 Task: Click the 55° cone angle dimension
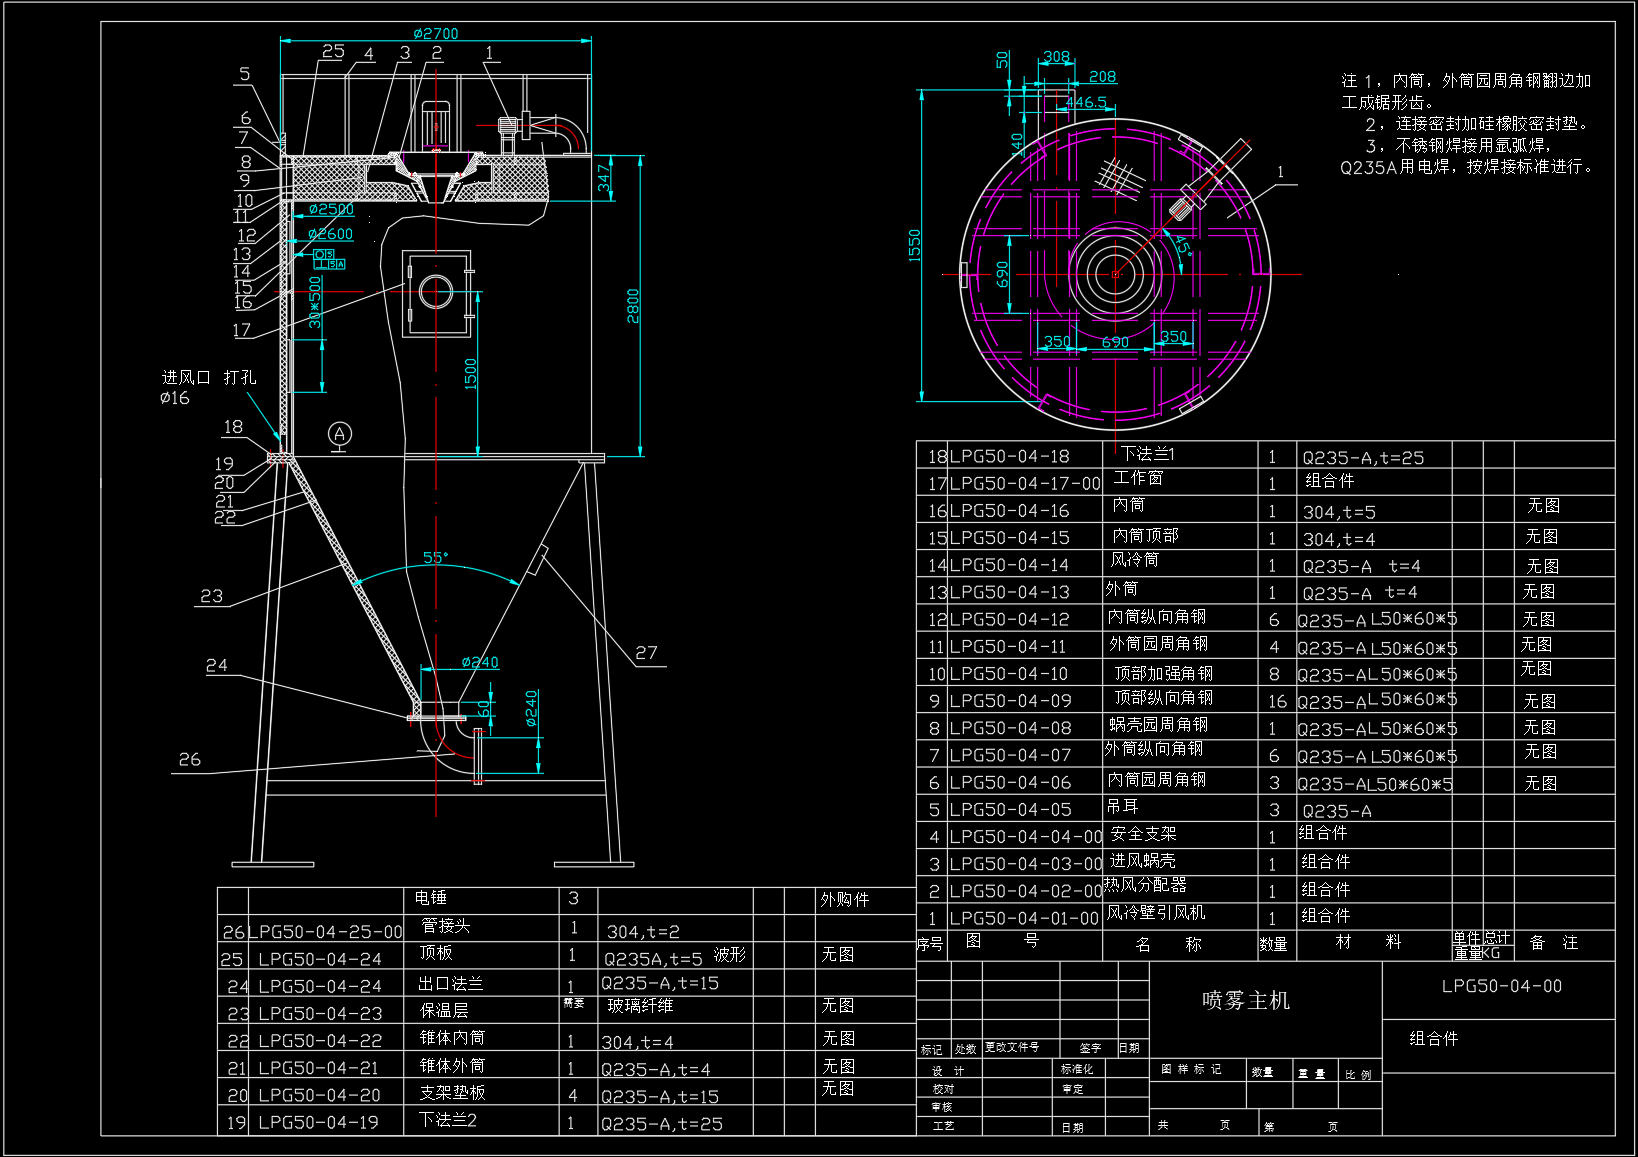pyautogui.click(x=436, y=557)
